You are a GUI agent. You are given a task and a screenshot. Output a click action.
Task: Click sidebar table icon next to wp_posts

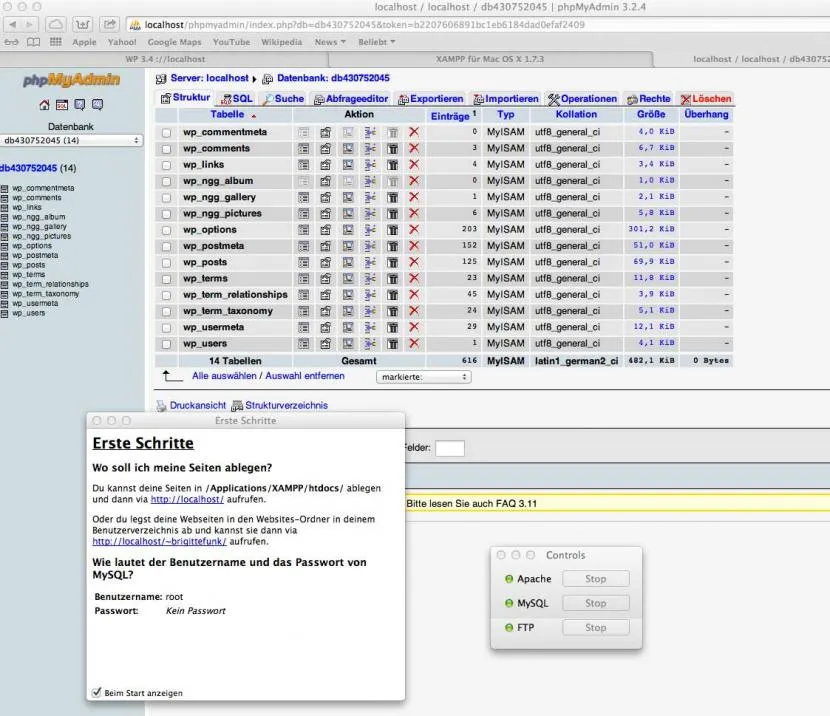pyautogui.click(x=4, y=265)
